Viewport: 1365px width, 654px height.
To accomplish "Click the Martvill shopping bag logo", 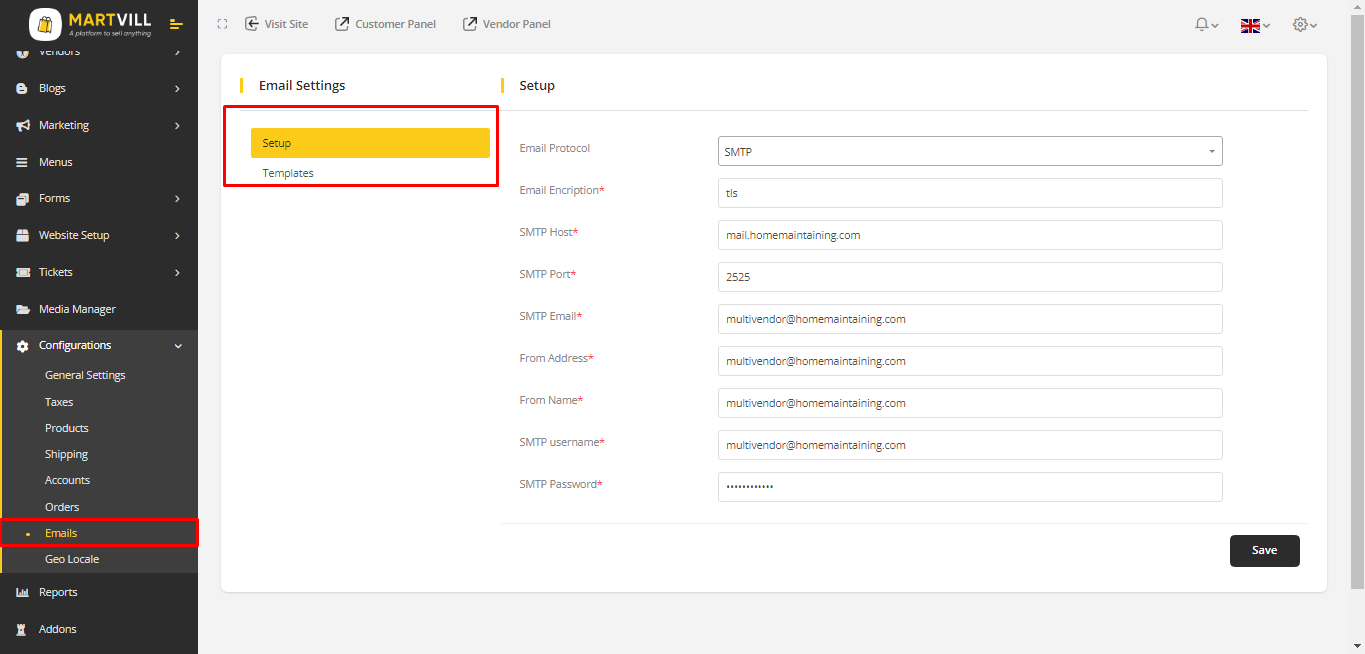I will [x=45, y=24].
